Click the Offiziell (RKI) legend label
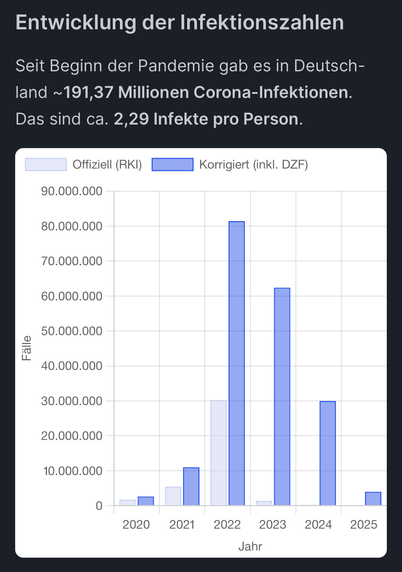The width and height of the screenshot is (402, 572). (107, 165)
